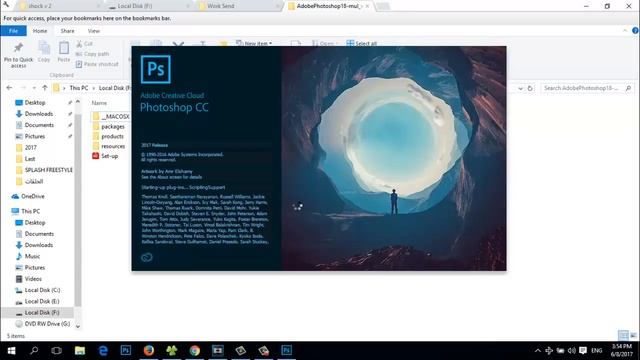
Task: Open File Explorer from the taskbar
Action: coord(80,351)
